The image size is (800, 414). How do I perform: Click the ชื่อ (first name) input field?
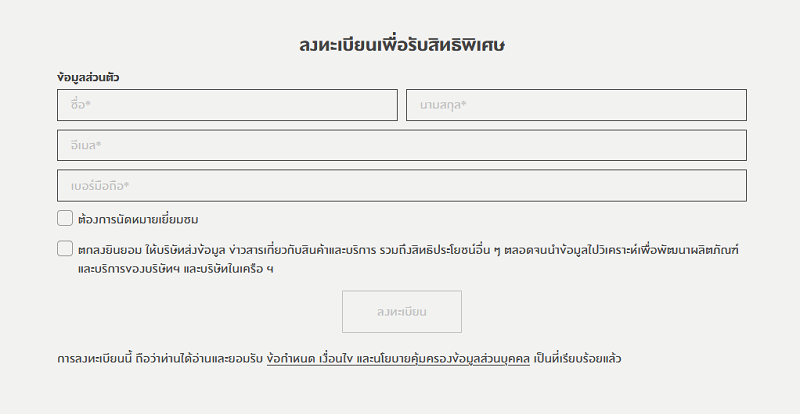tap(228, 105)
